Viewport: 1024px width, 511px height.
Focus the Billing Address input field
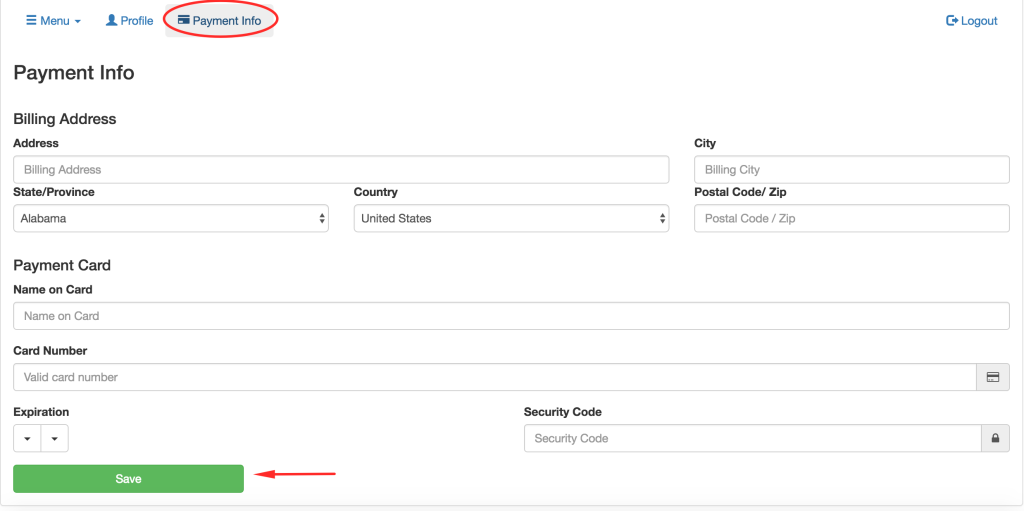tap(341, 170)
